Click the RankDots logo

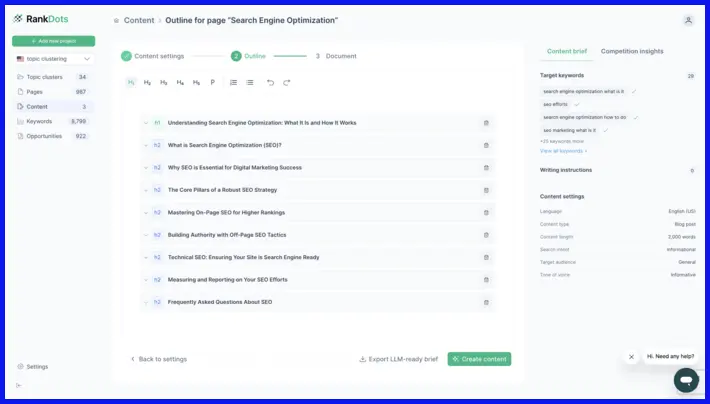click(x=41, y=19)
